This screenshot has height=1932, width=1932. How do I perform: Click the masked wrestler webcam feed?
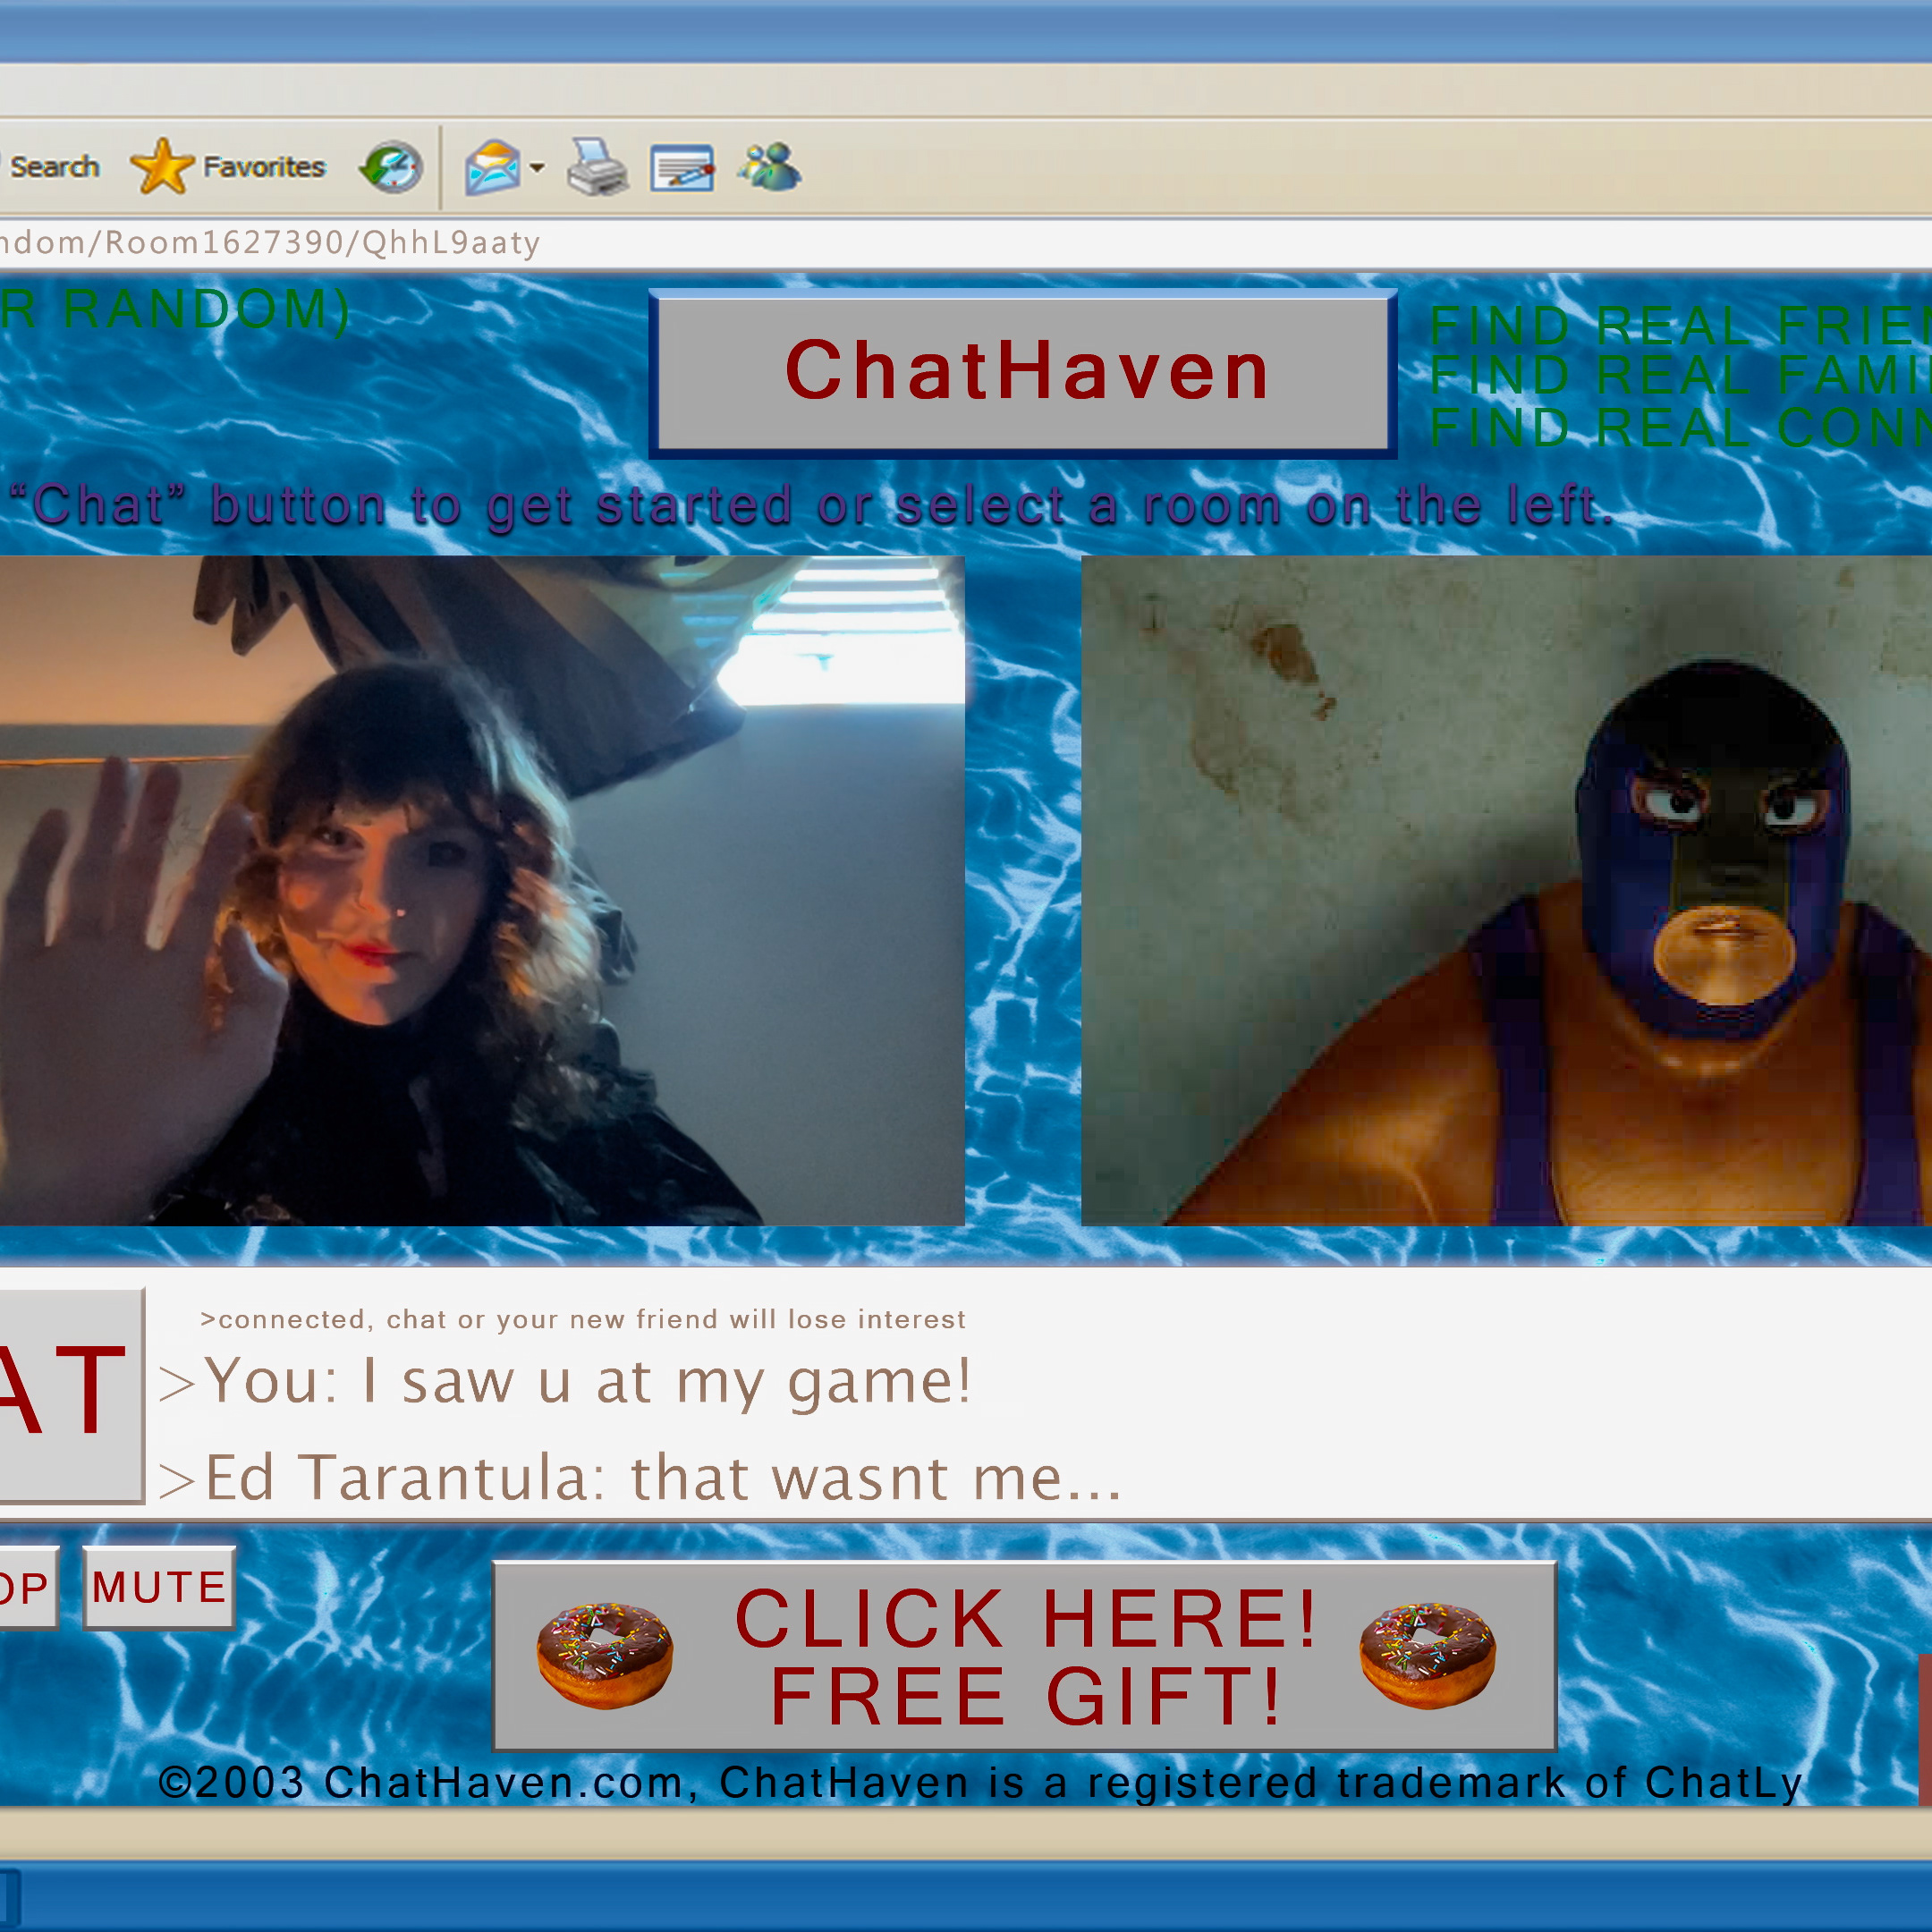pyautogui.click(x=1506, y=891)
